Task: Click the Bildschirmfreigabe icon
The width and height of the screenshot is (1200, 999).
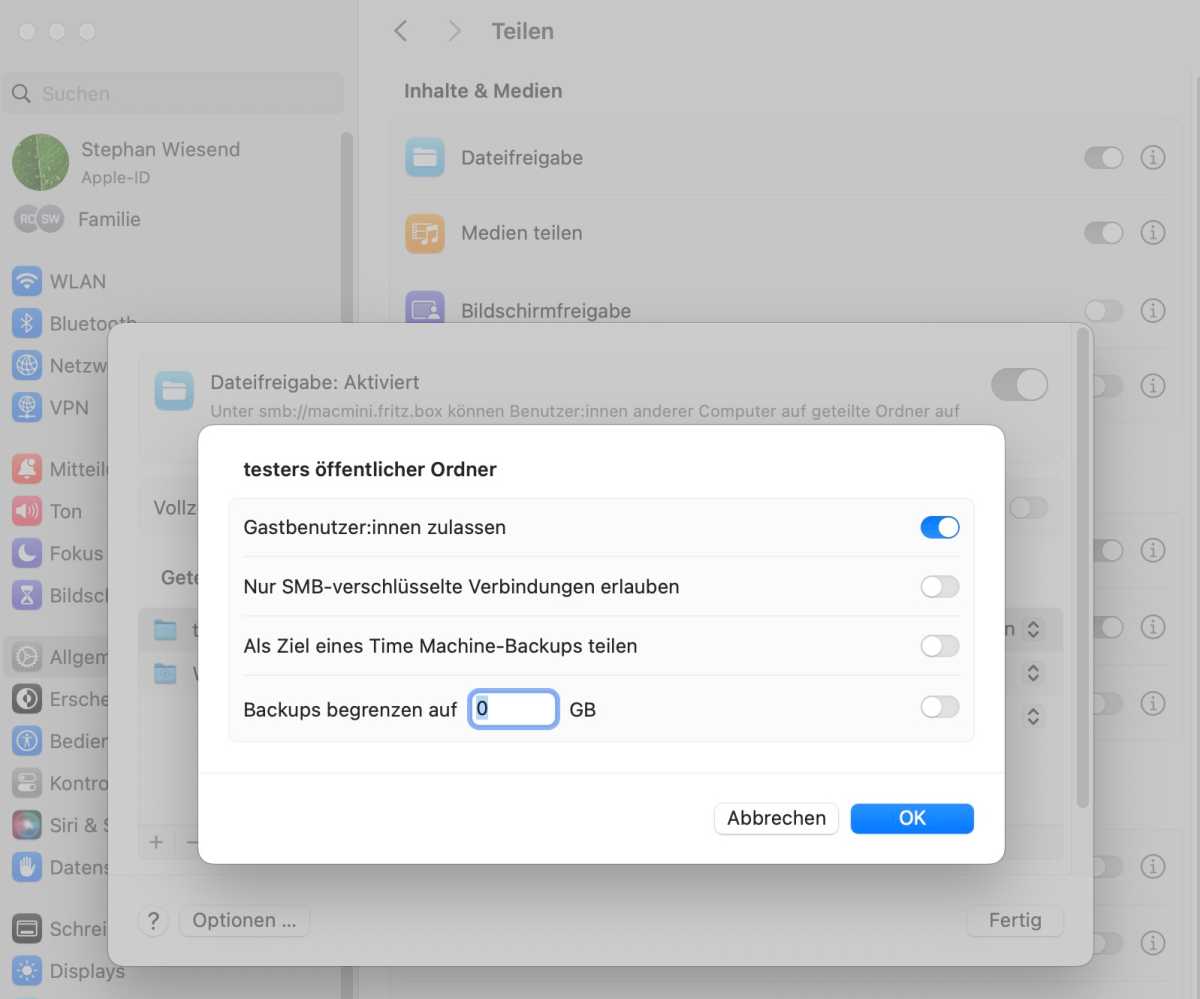Action: pos(425,309)
